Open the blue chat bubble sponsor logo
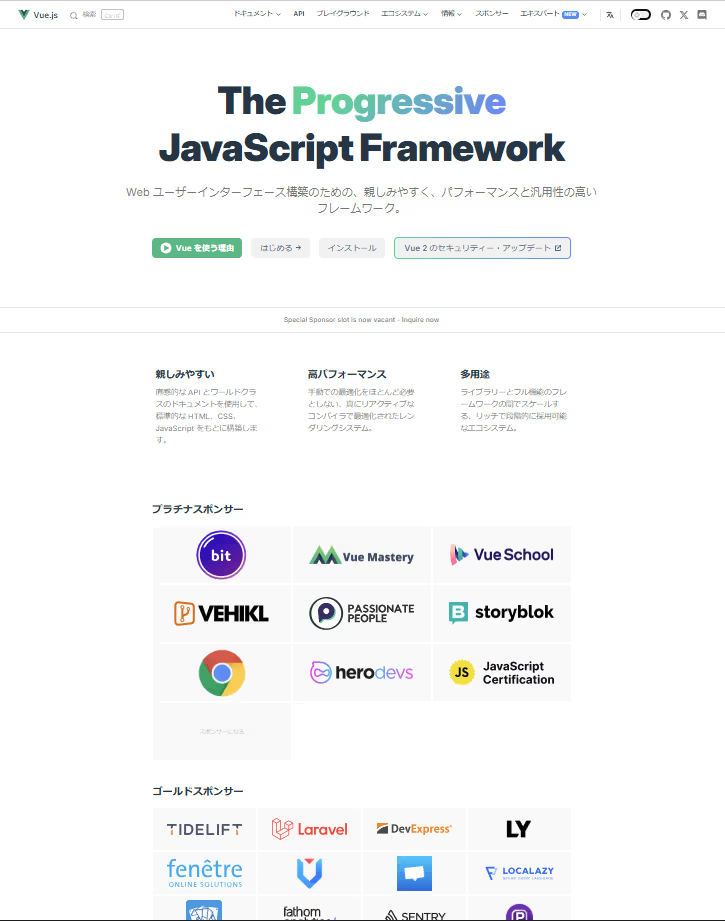Screen dimensions: 725x921 coord(414,873)
